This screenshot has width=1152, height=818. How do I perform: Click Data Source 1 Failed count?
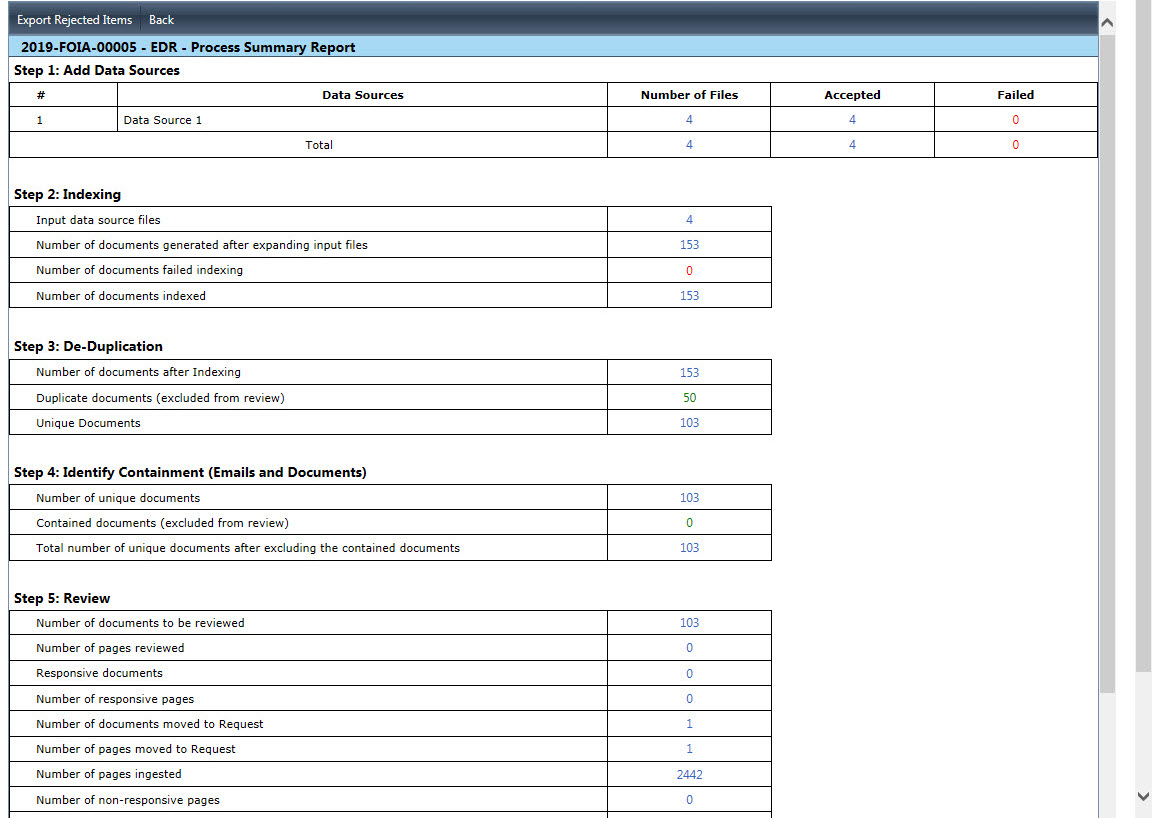pyautogui.click(x=1015, y=120)
